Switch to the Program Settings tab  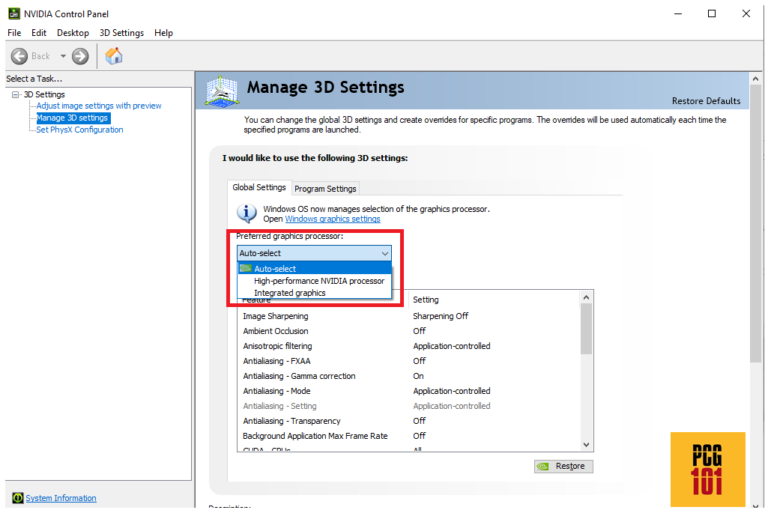pyautogui.click(x=325, y=188)
